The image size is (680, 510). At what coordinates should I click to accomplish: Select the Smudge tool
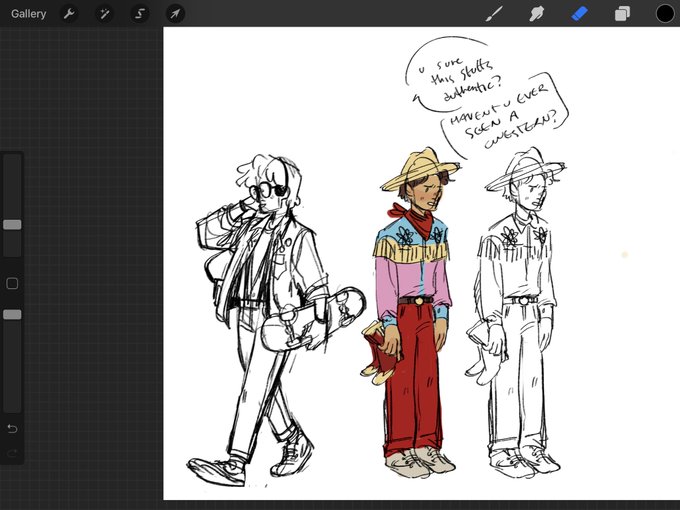click(x=536, y=14)
